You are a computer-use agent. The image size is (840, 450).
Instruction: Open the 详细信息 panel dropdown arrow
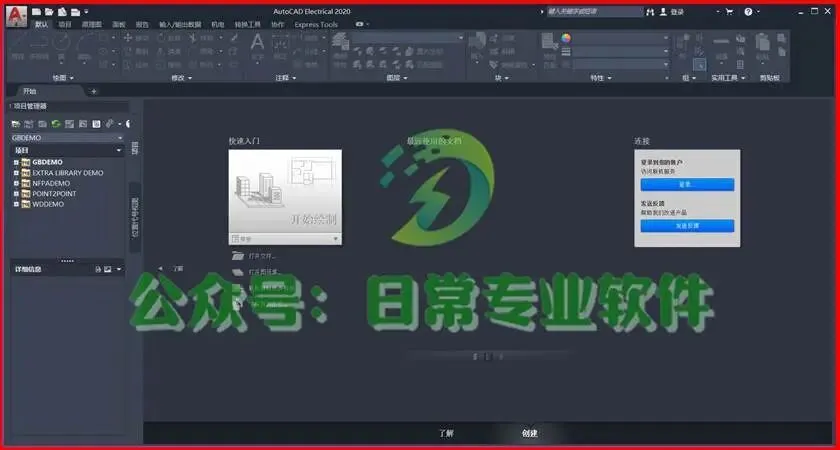click(119, 269)
